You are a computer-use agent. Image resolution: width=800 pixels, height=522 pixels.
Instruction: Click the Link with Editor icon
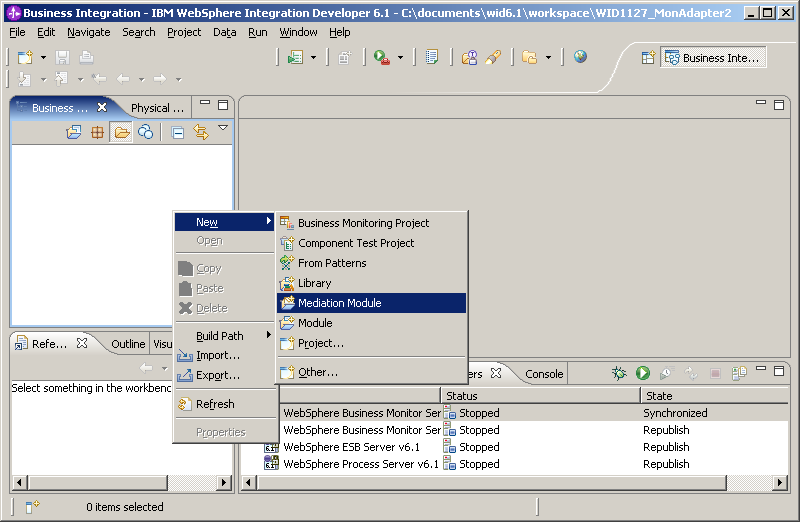(201, 133)
